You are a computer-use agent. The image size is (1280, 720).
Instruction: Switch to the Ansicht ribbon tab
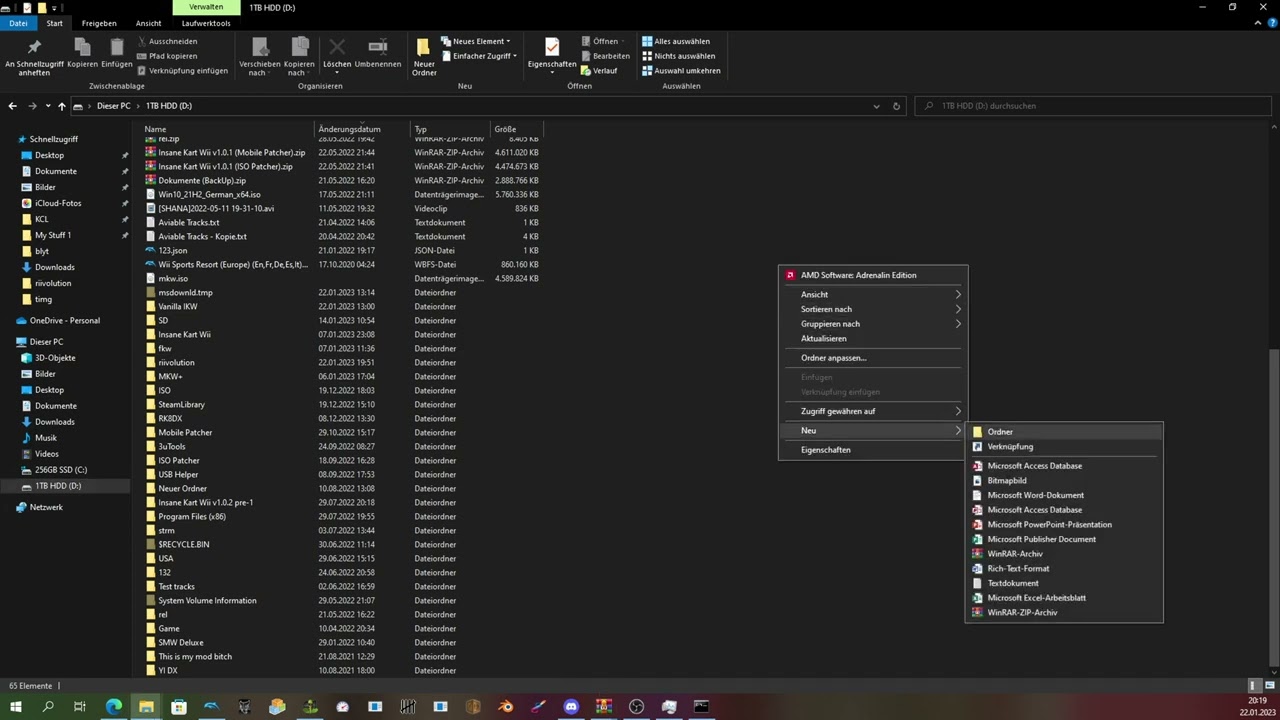[x=148, y=23]
